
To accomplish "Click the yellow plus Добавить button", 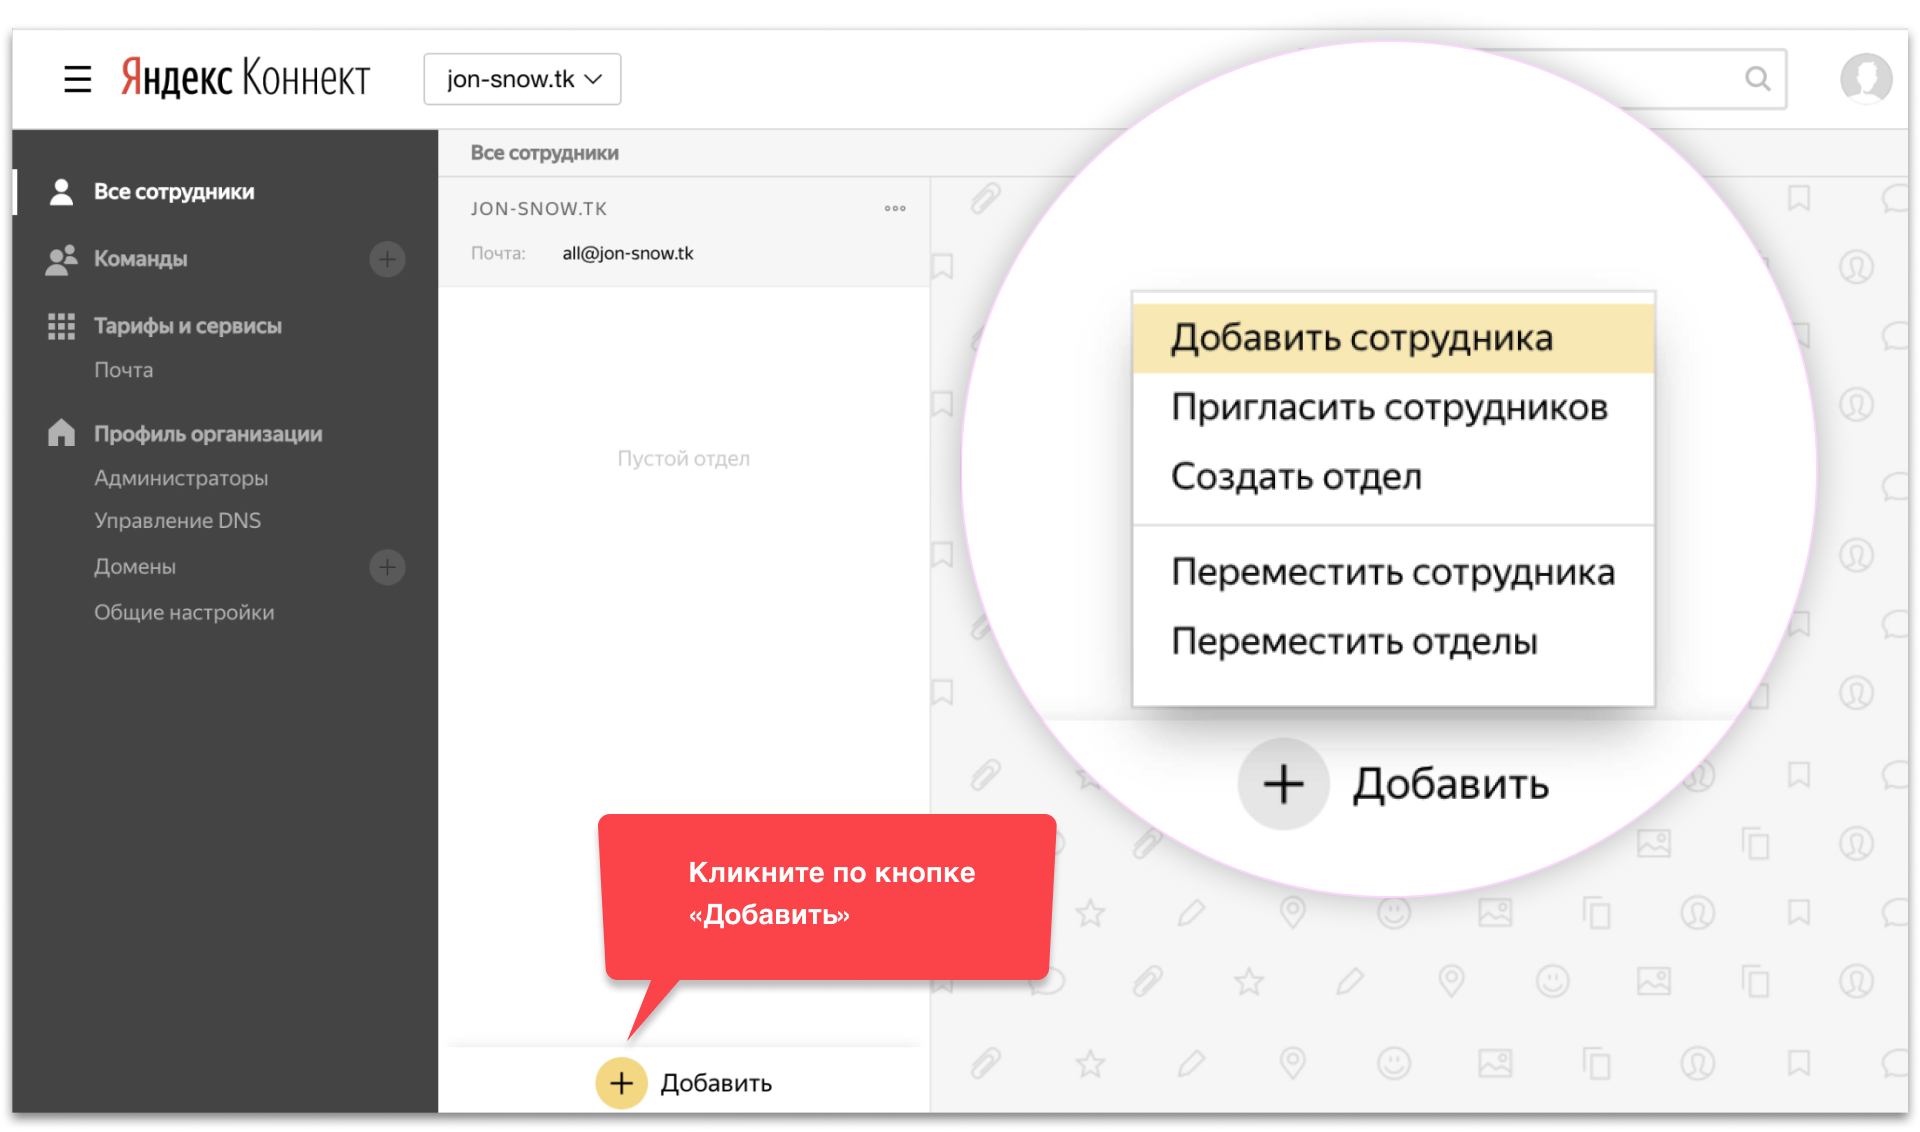I will point(621,1083).
